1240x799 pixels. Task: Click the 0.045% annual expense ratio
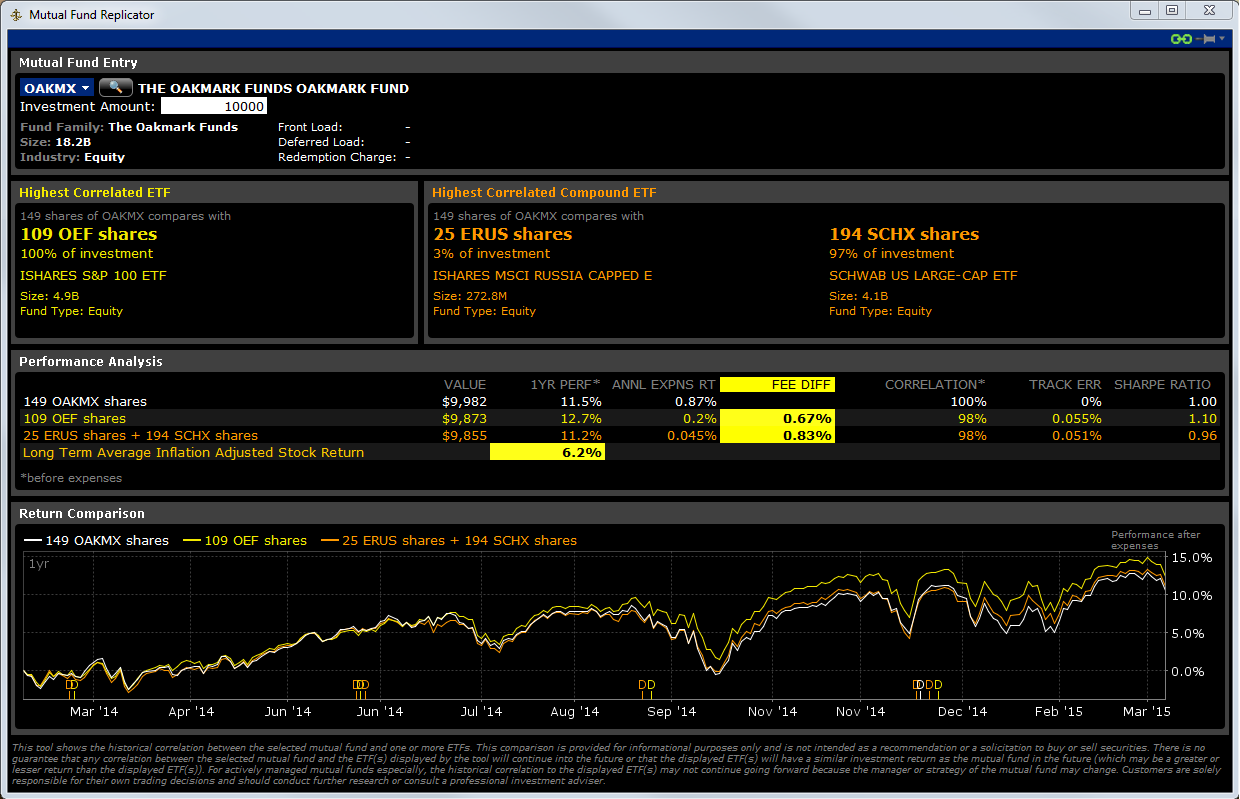coord(691,435)
